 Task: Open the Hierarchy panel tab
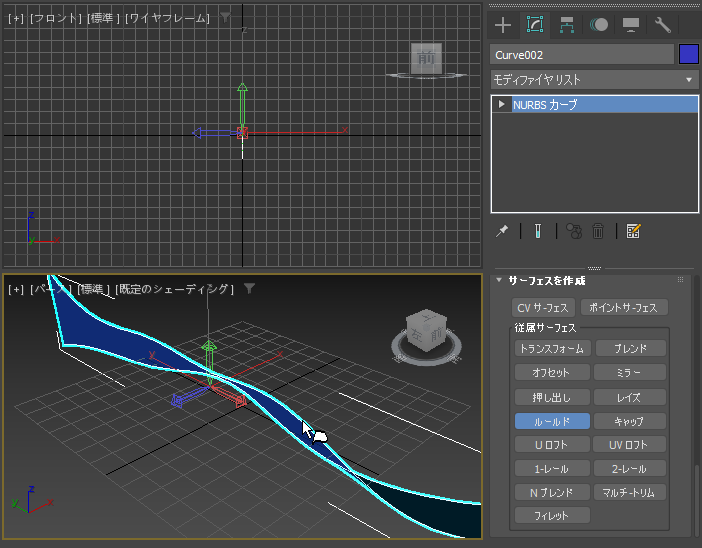(567, 25)
